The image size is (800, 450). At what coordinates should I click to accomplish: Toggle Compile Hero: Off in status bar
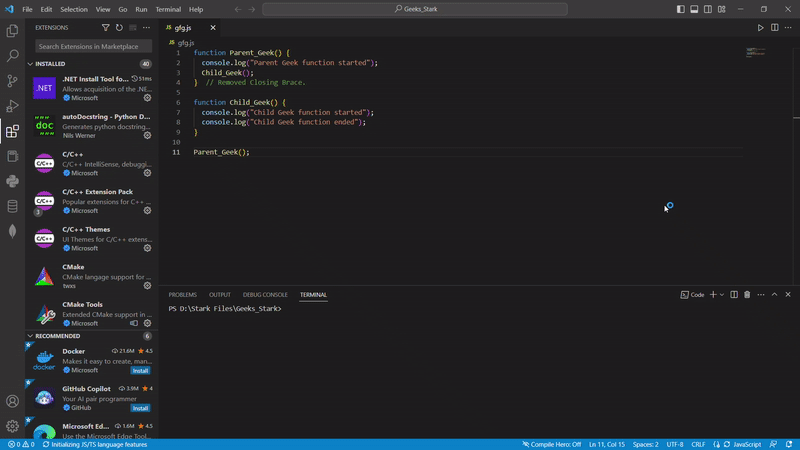551,444
